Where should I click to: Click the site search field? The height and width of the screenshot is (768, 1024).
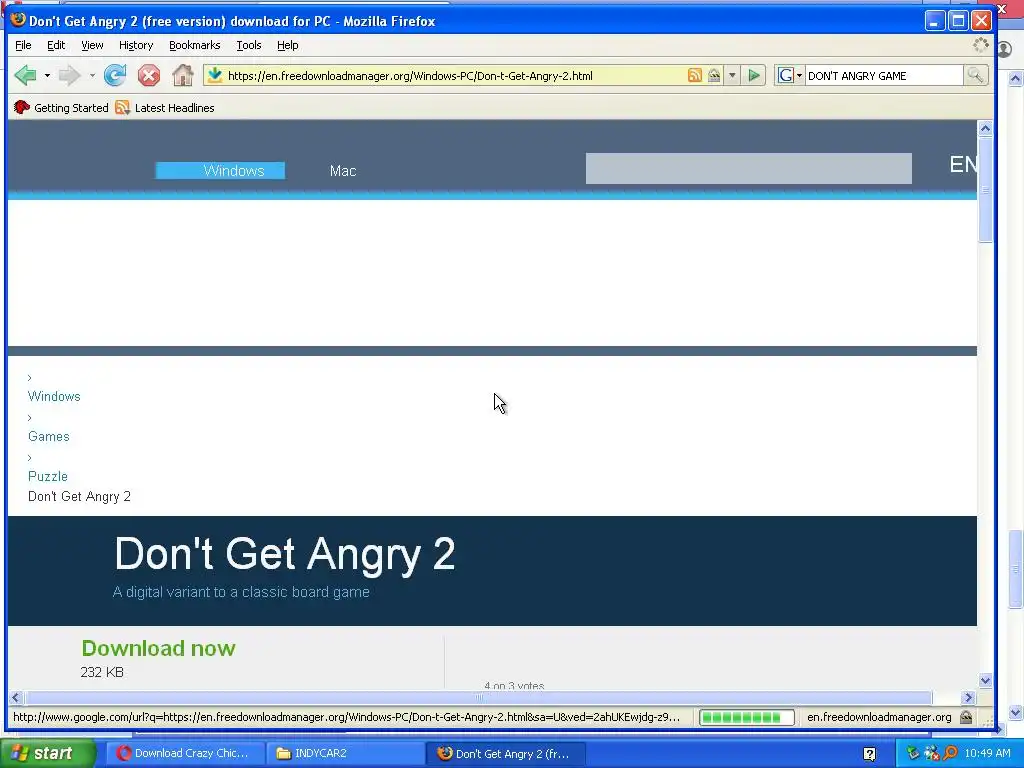pyautogui.click(x=748, y=168)
